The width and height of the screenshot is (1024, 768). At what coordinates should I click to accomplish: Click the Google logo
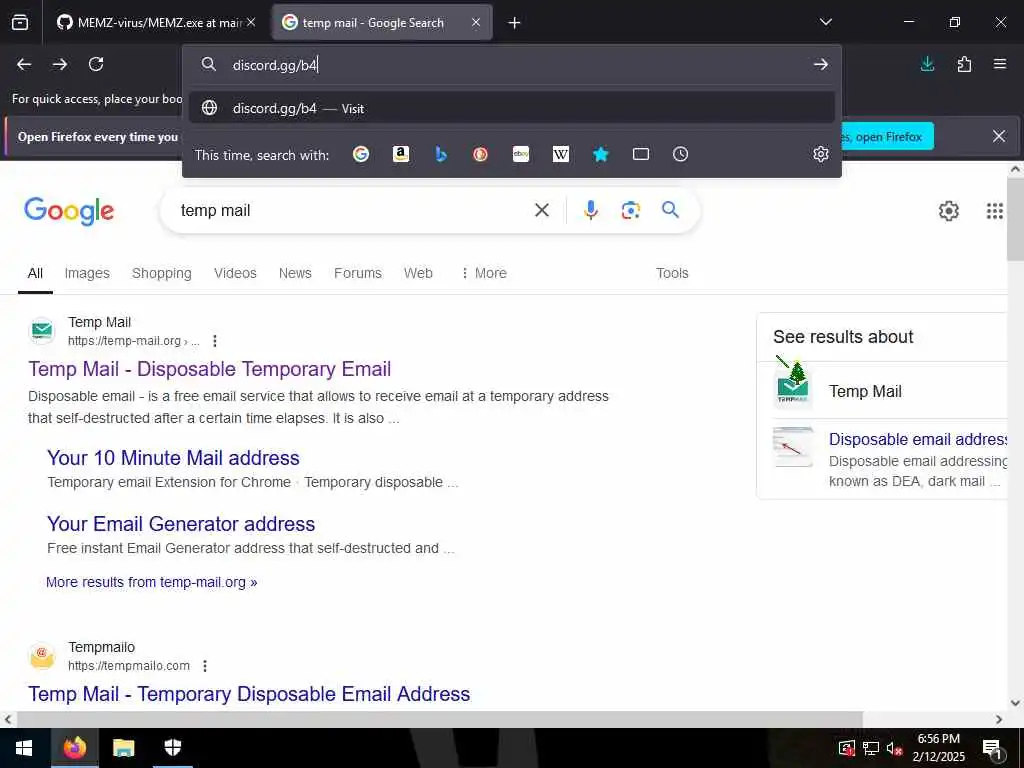click(x=69, y=211)
